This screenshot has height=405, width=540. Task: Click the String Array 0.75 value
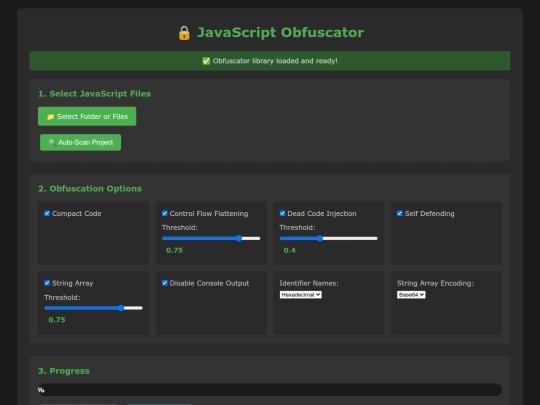(57, 320)
